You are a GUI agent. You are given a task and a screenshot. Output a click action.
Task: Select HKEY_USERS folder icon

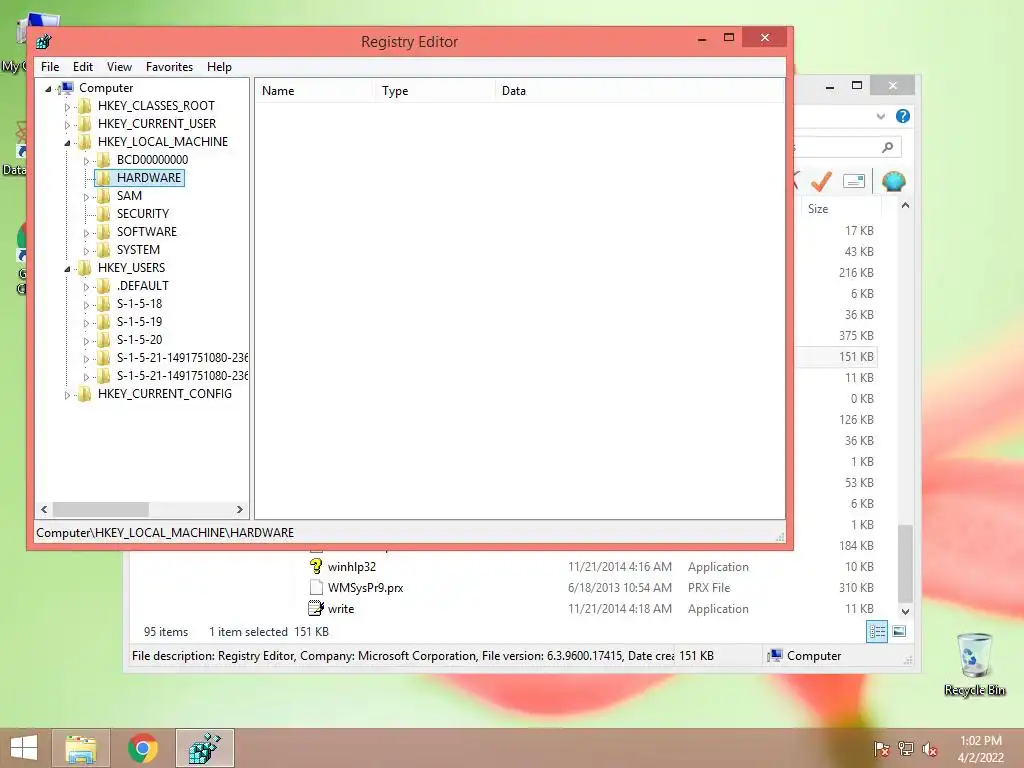[x=85, y=268]
